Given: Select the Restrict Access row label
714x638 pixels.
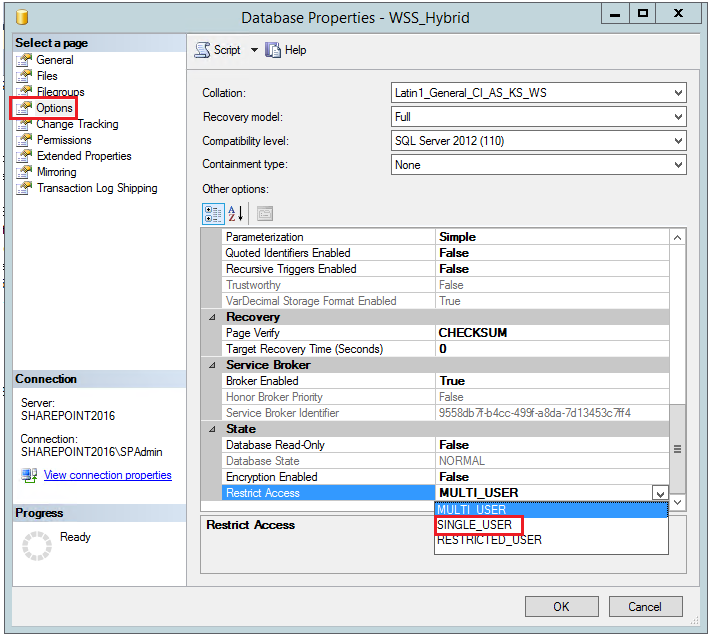Looking at the screenshot, I should tap(328, 493).
